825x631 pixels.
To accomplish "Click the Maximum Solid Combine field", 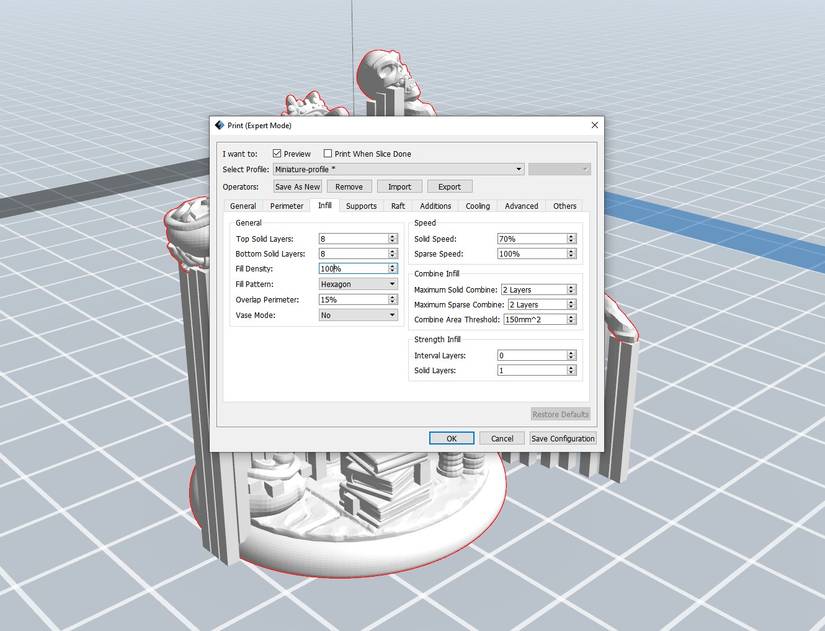I will point(534,289).
